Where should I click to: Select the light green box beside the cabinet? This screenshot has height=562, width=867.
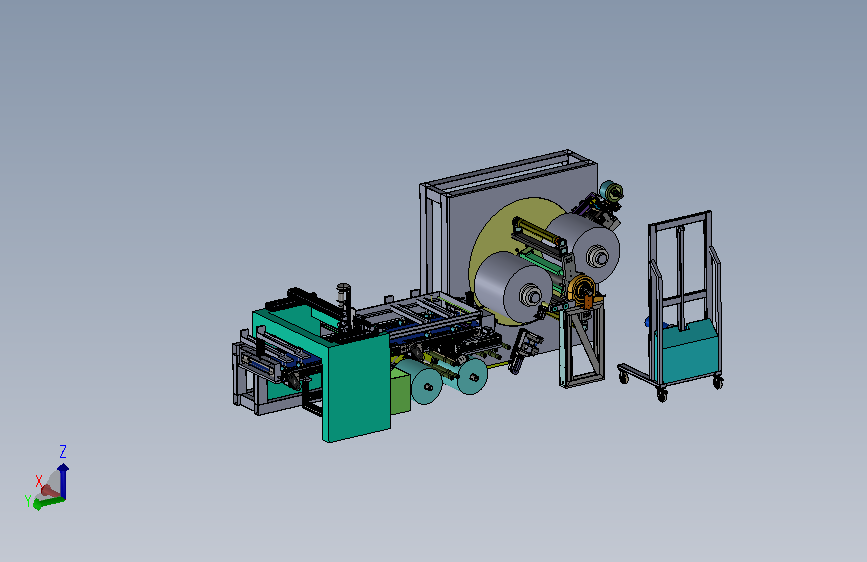[x=400, y=393]
